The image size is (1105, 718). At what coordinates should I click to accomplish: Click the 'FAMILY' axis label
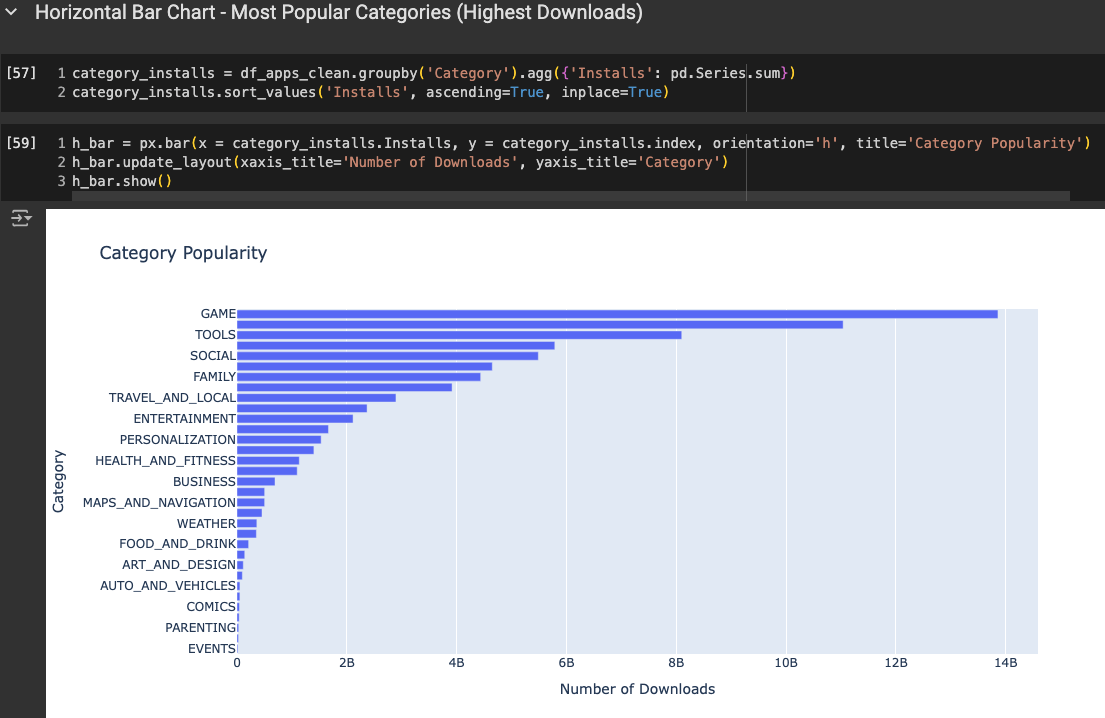[214, 377]
